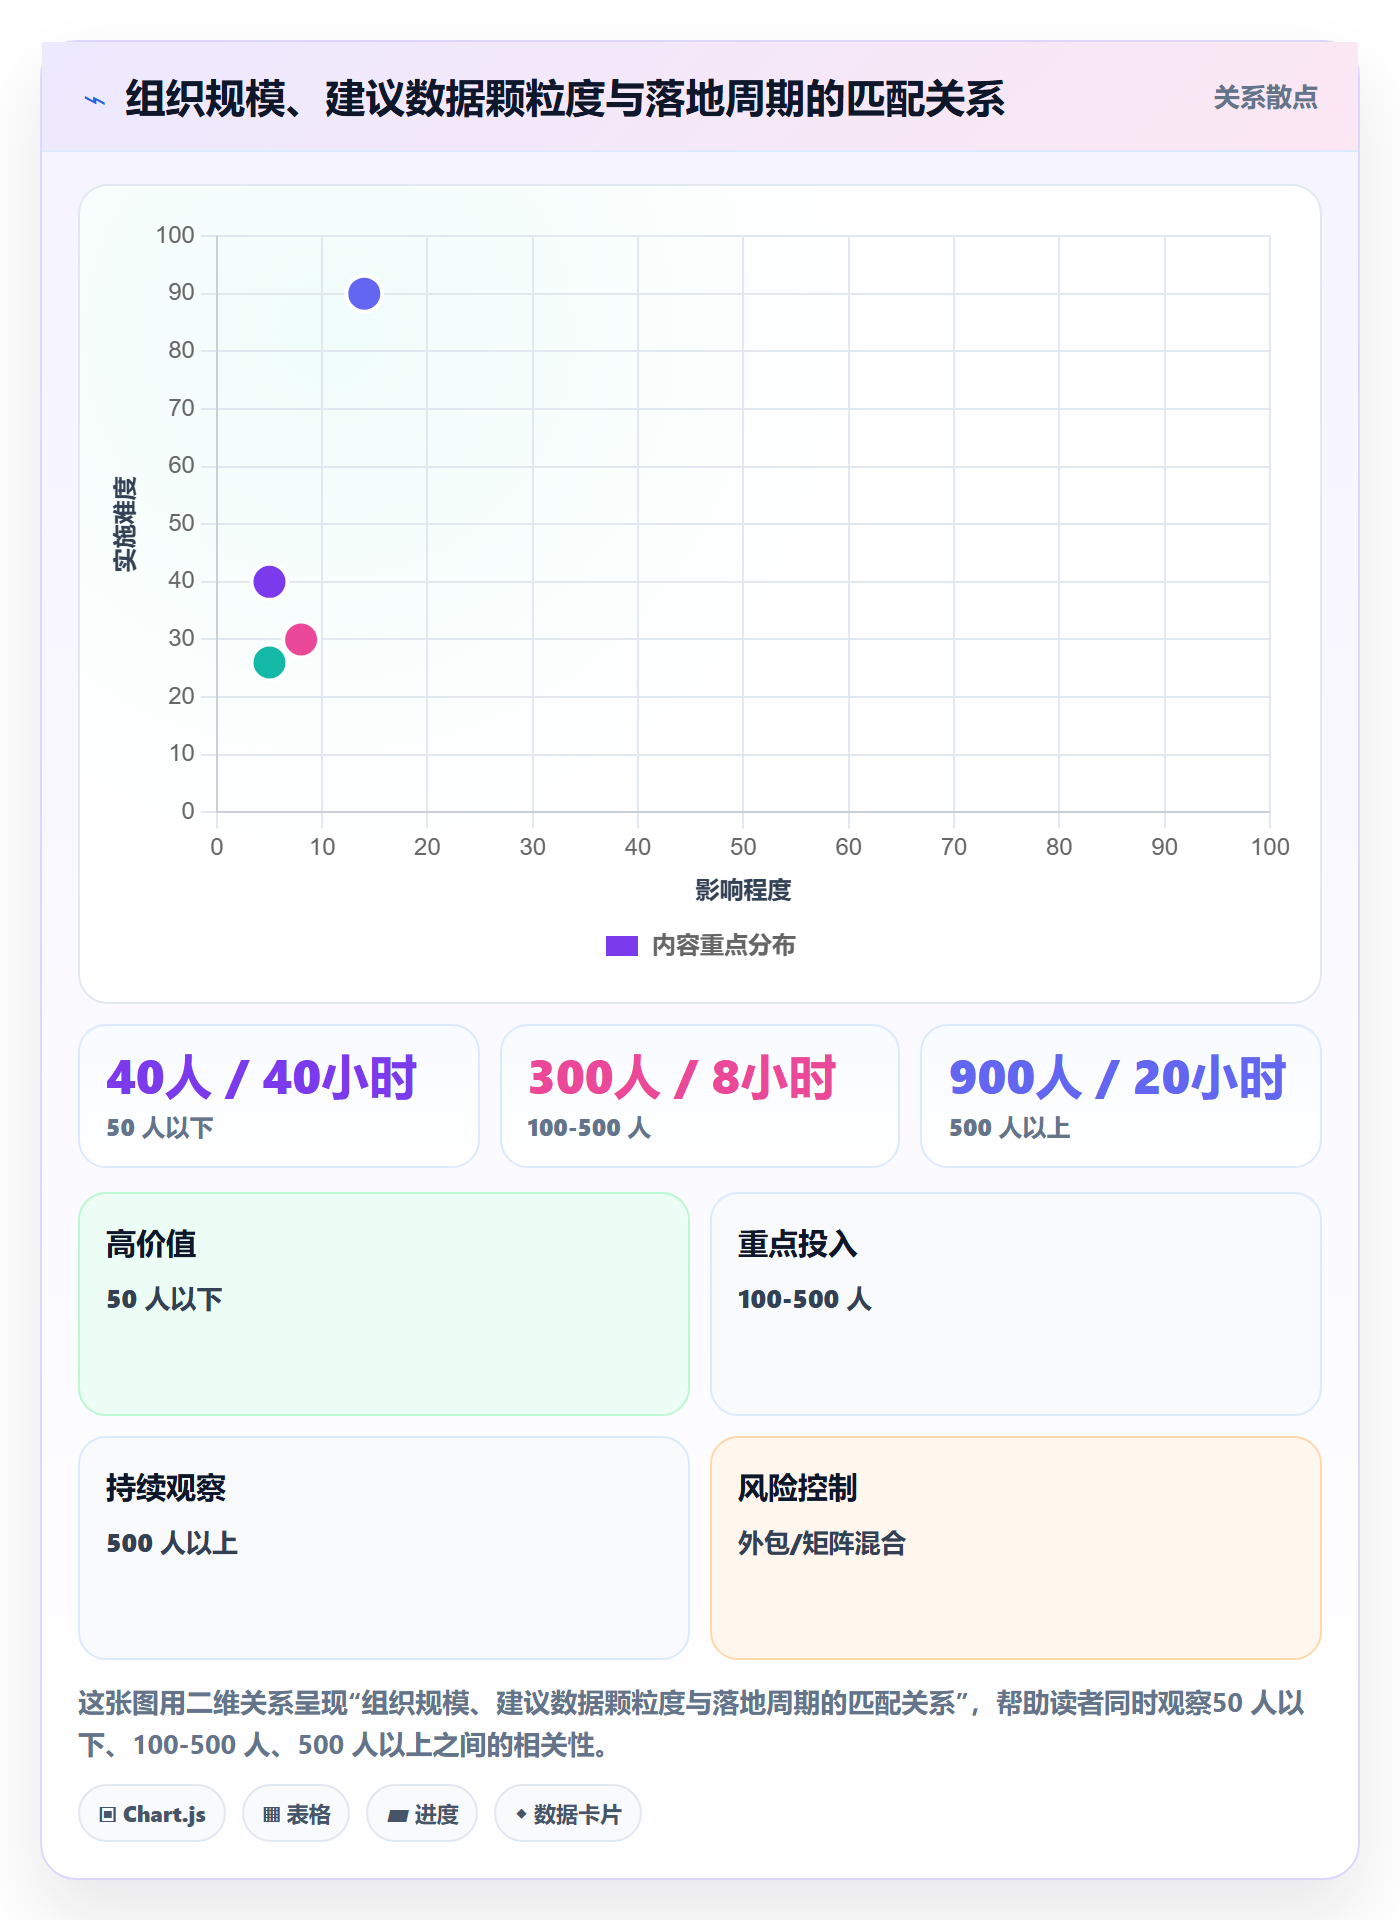The image size is (1400, 1920).
Task: Click the Chart.js tag chip
Action: tap(152, 1814)
